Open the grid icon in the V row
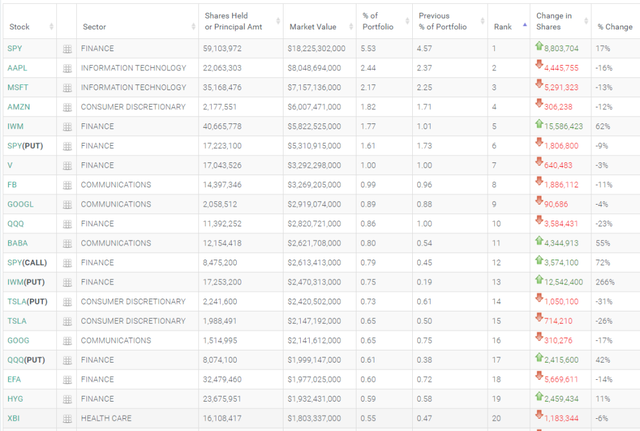The image size is (640, 431). [67, 166]
